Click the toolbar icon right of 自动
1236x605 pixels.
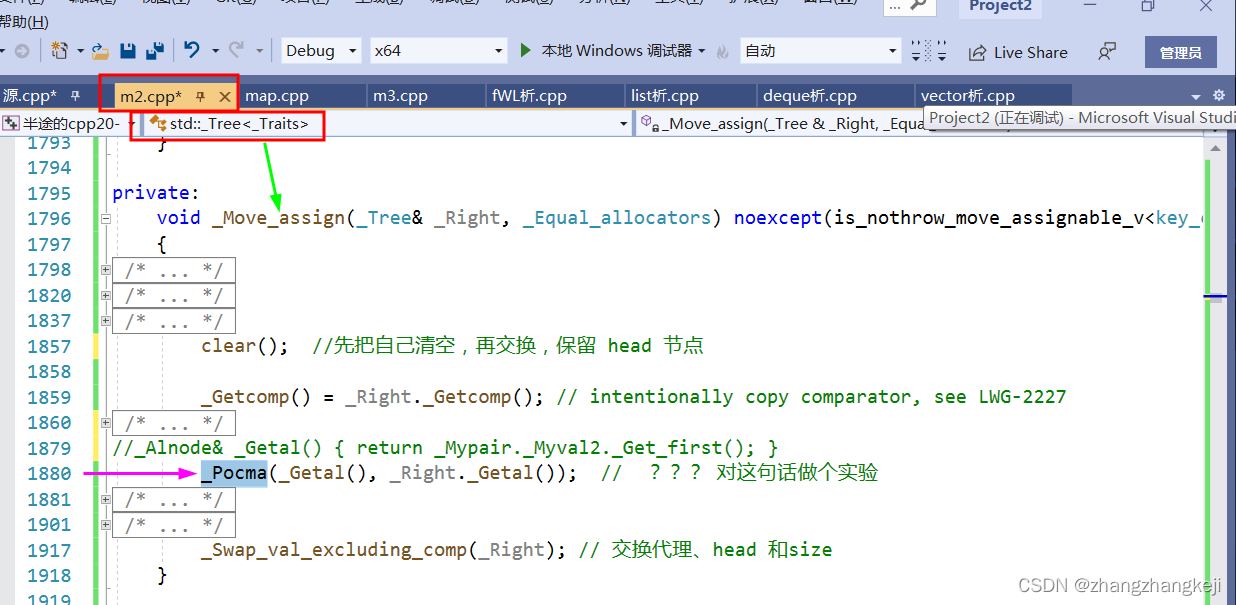coord(928,50)
